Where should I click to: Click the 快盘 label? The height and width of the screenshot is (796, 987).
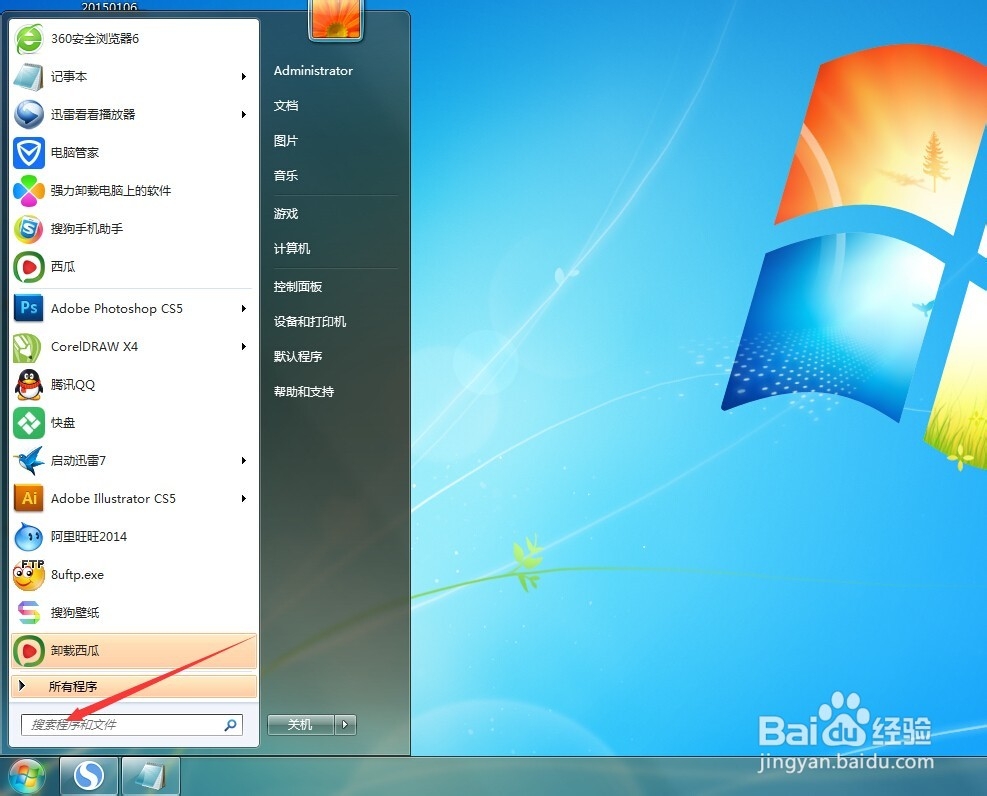tap(63, 422)
